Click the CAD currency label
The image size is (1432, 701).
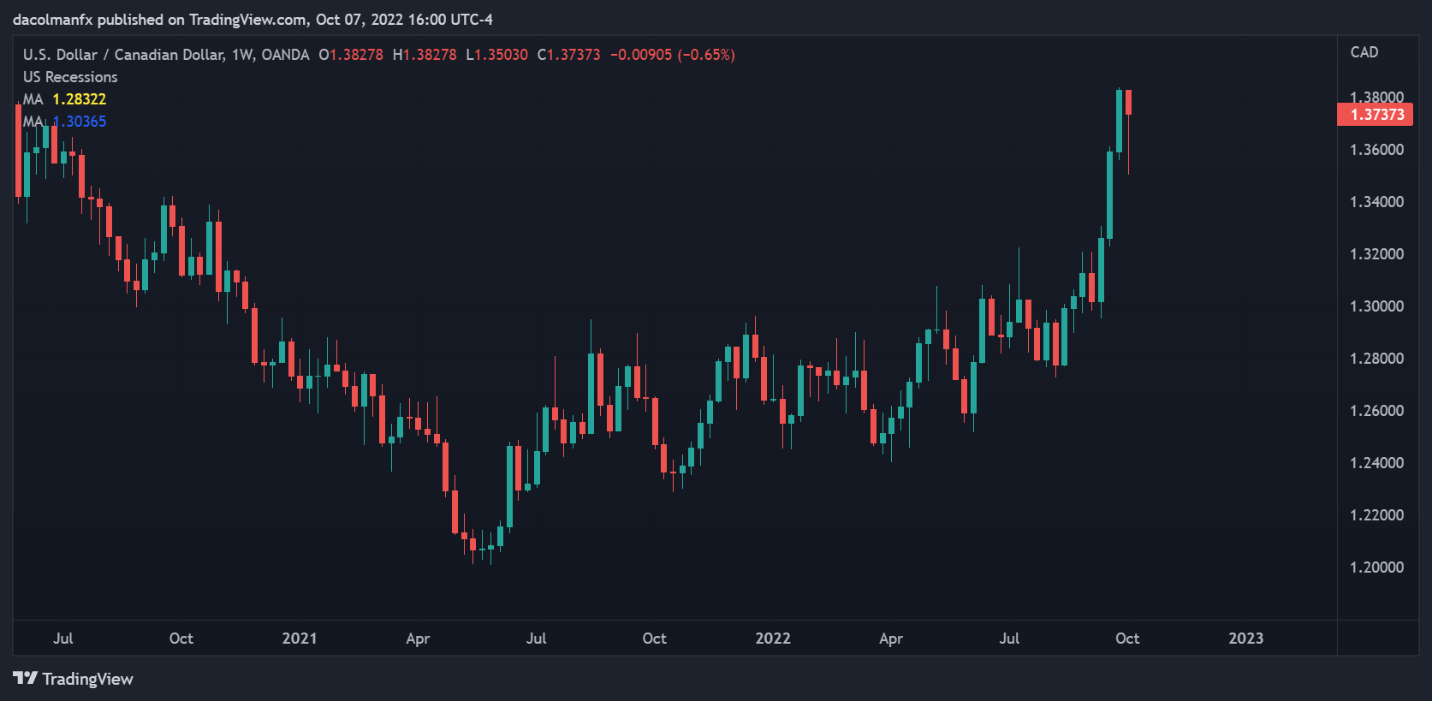pos(1364,51)
